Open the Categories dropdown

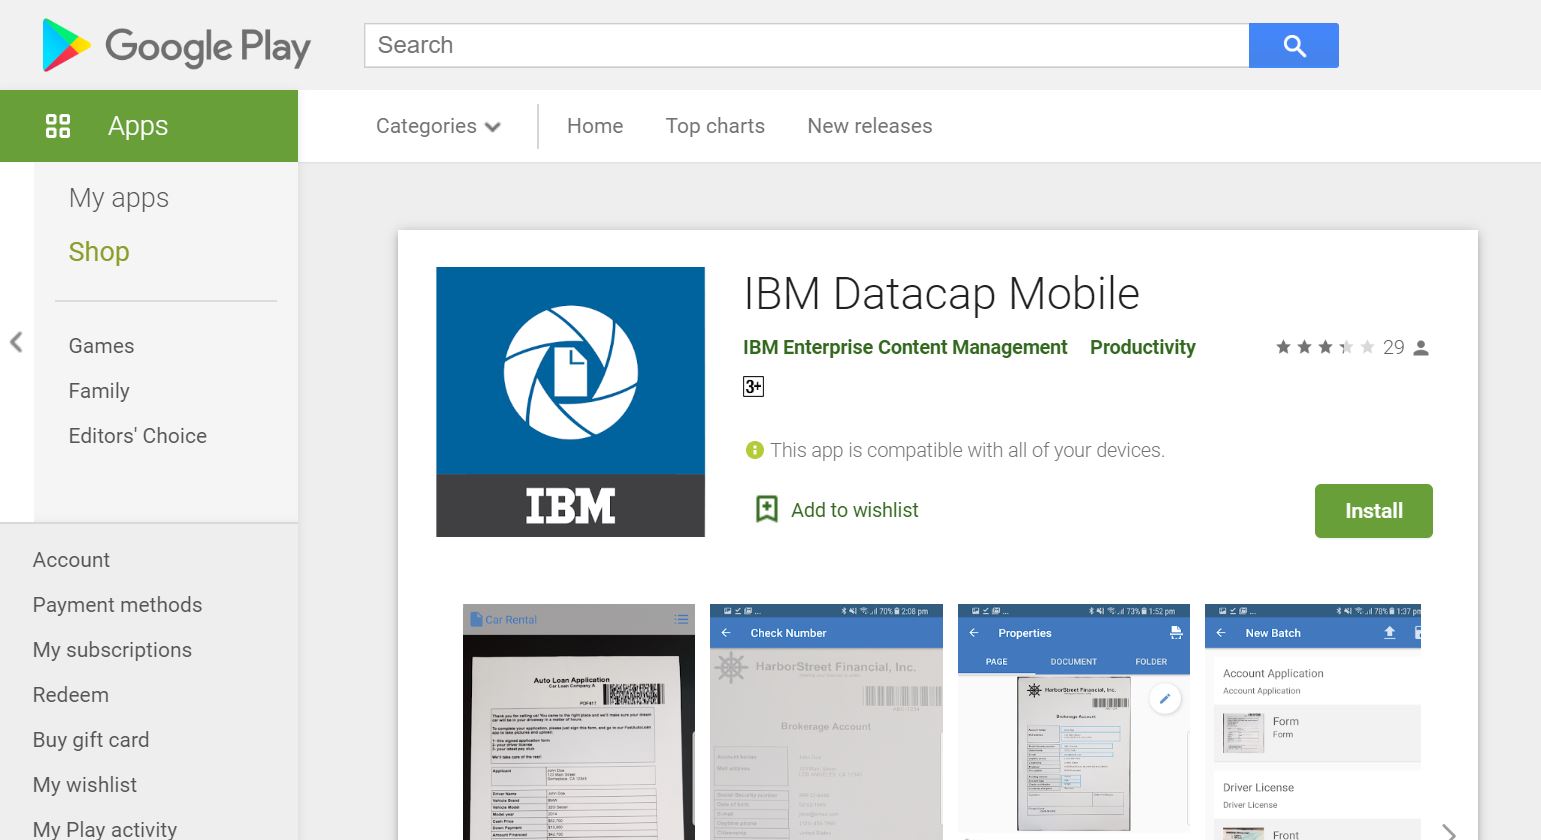point(438,126)
